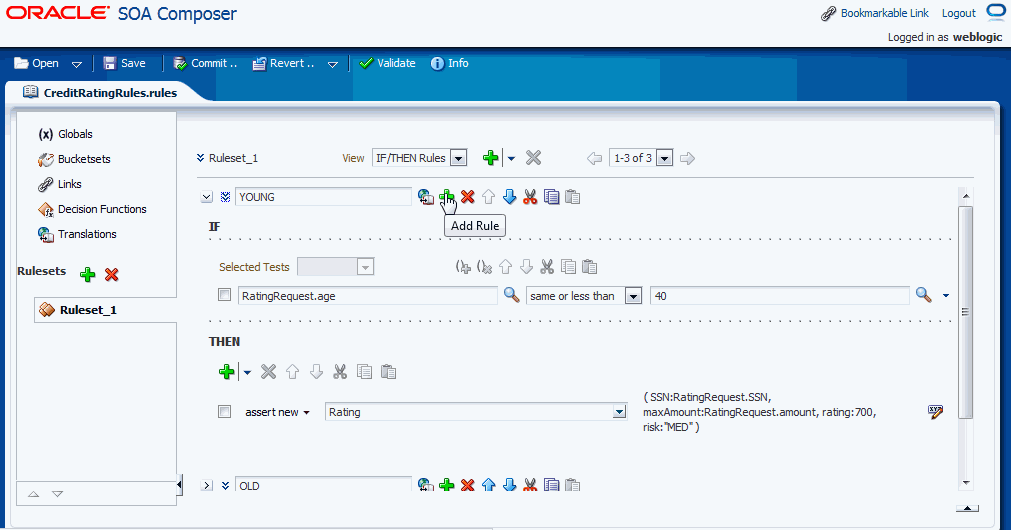Delete the YOUNG rule with red X
1011x530 pixels.
coord(467,197)
